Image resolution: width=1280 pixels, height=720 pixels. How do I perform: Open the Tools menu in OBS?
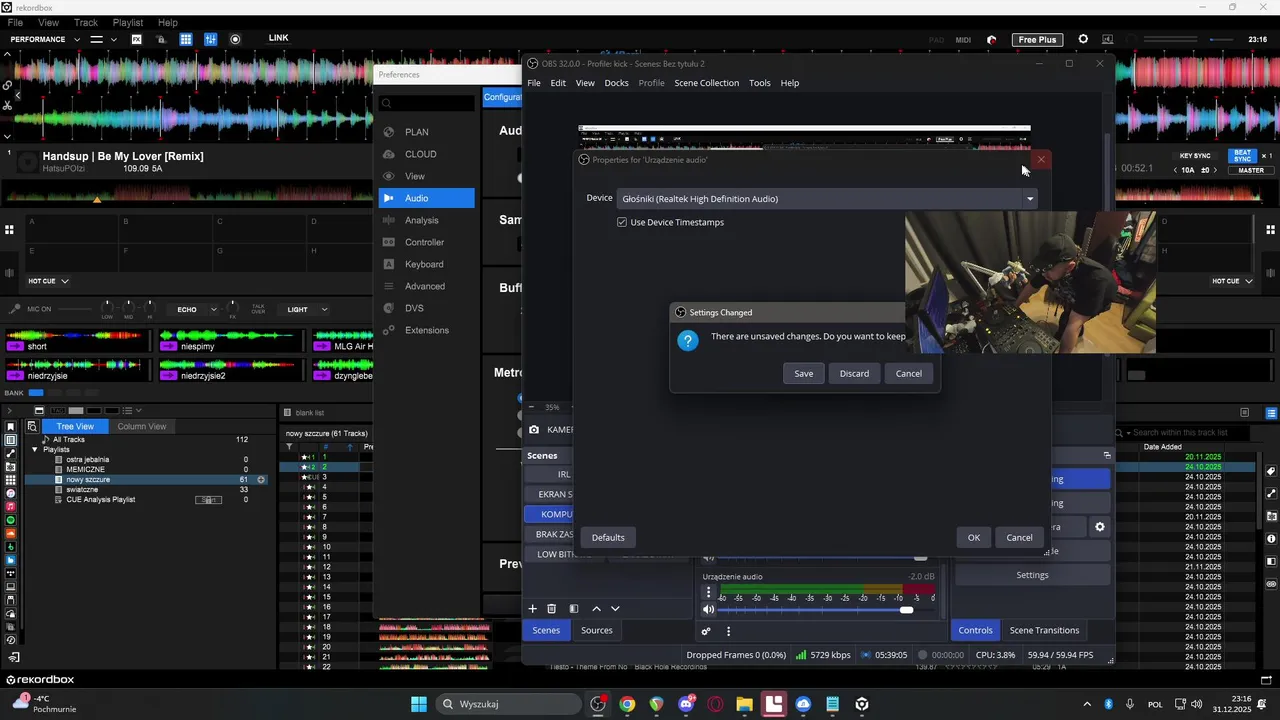coord(760,83)
